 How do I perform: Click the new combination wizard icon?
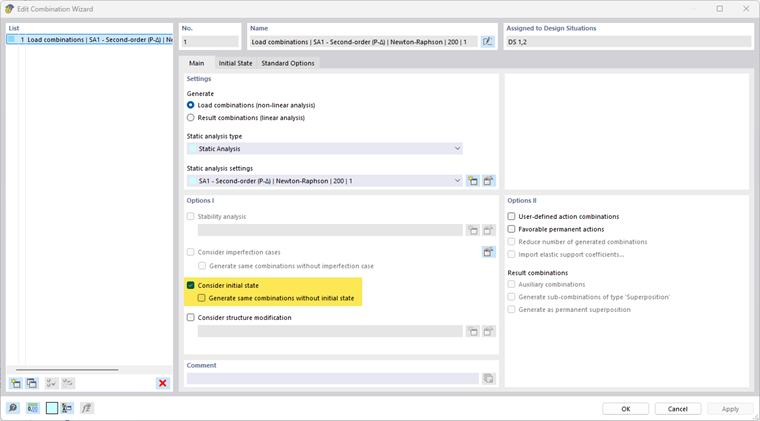coord(15,383)
